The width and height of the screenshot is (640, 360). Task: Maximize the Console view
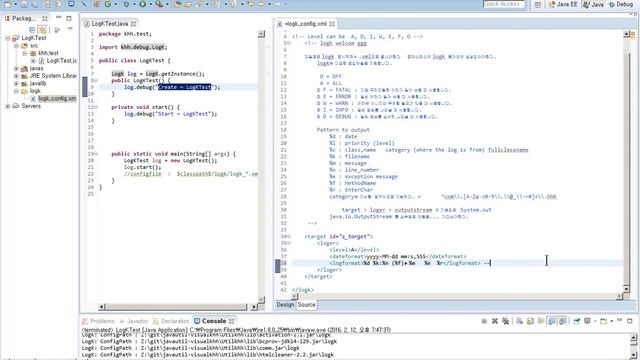pyautogui.click(x=630, y=321)
